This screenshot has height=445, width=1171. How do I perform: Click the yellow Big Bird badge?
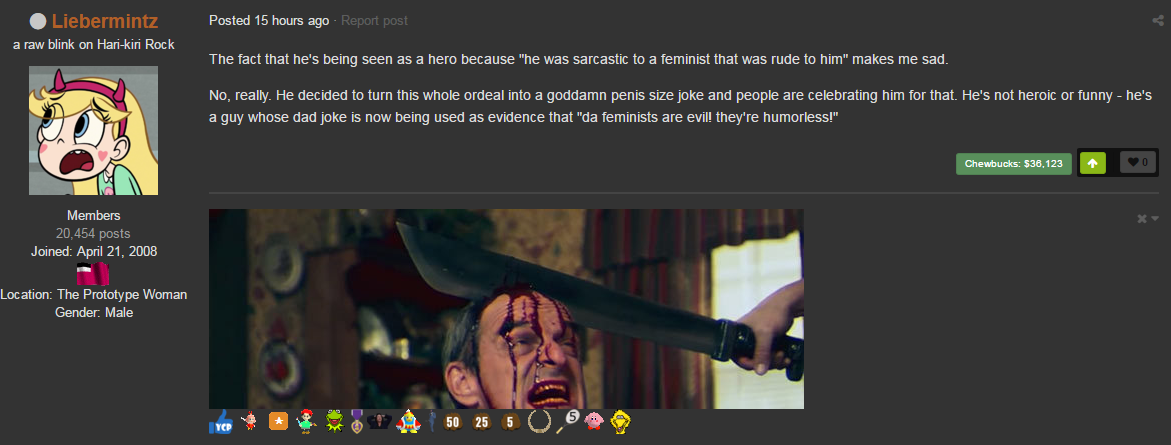click(x=623, y=422)
